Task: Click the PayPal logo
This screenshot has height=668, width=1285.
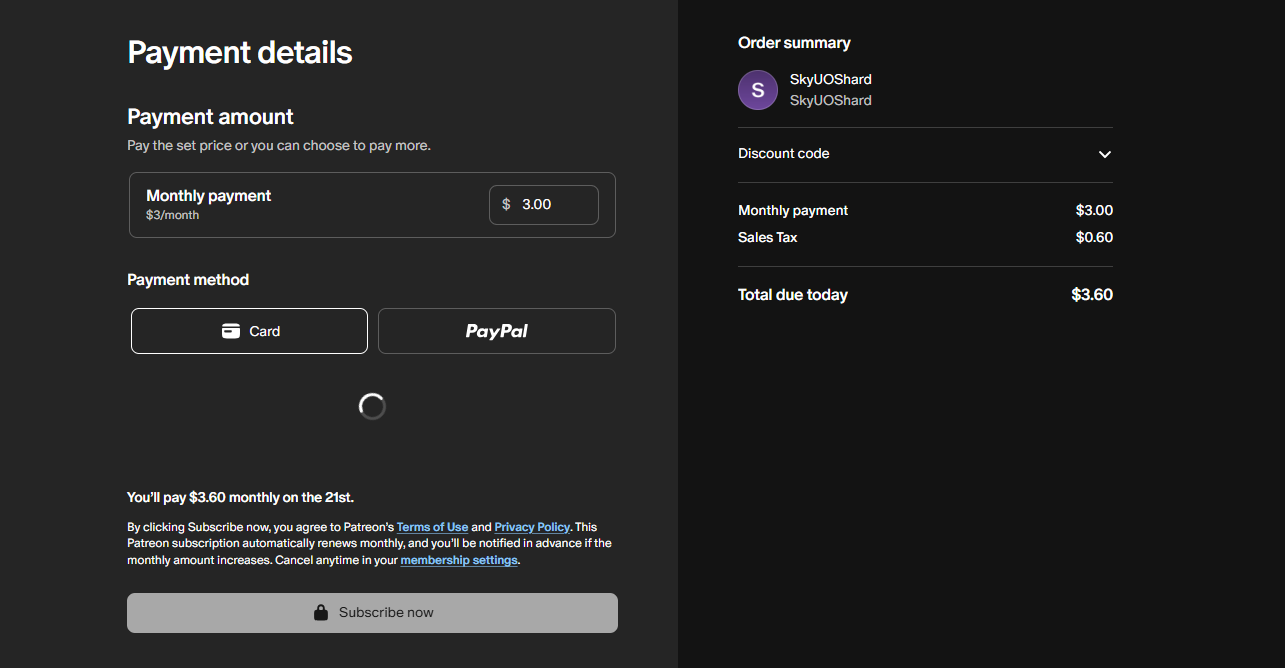Action: [x=496, y=331]
